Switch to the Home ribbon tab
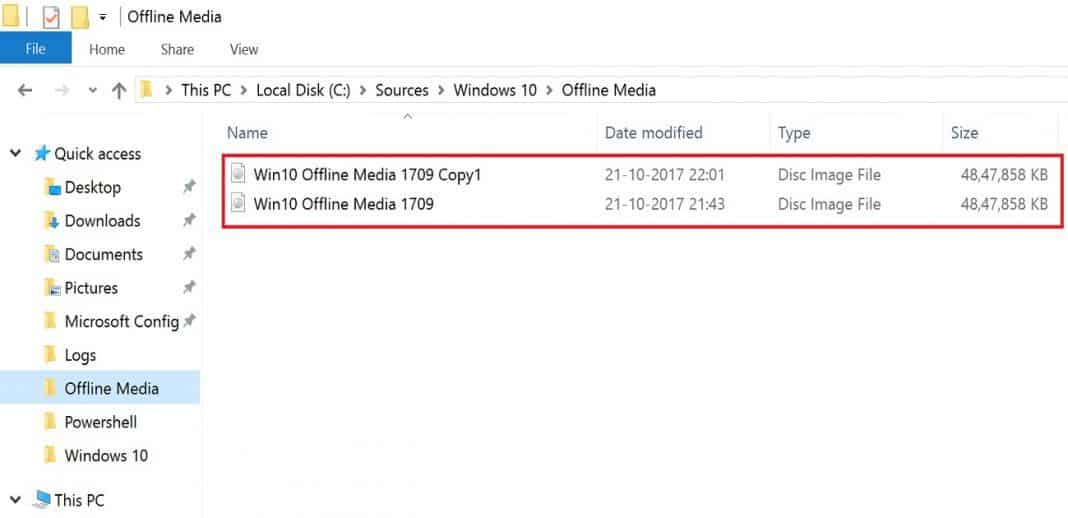Screen dimensions: 1068x518 click(107, 50)
